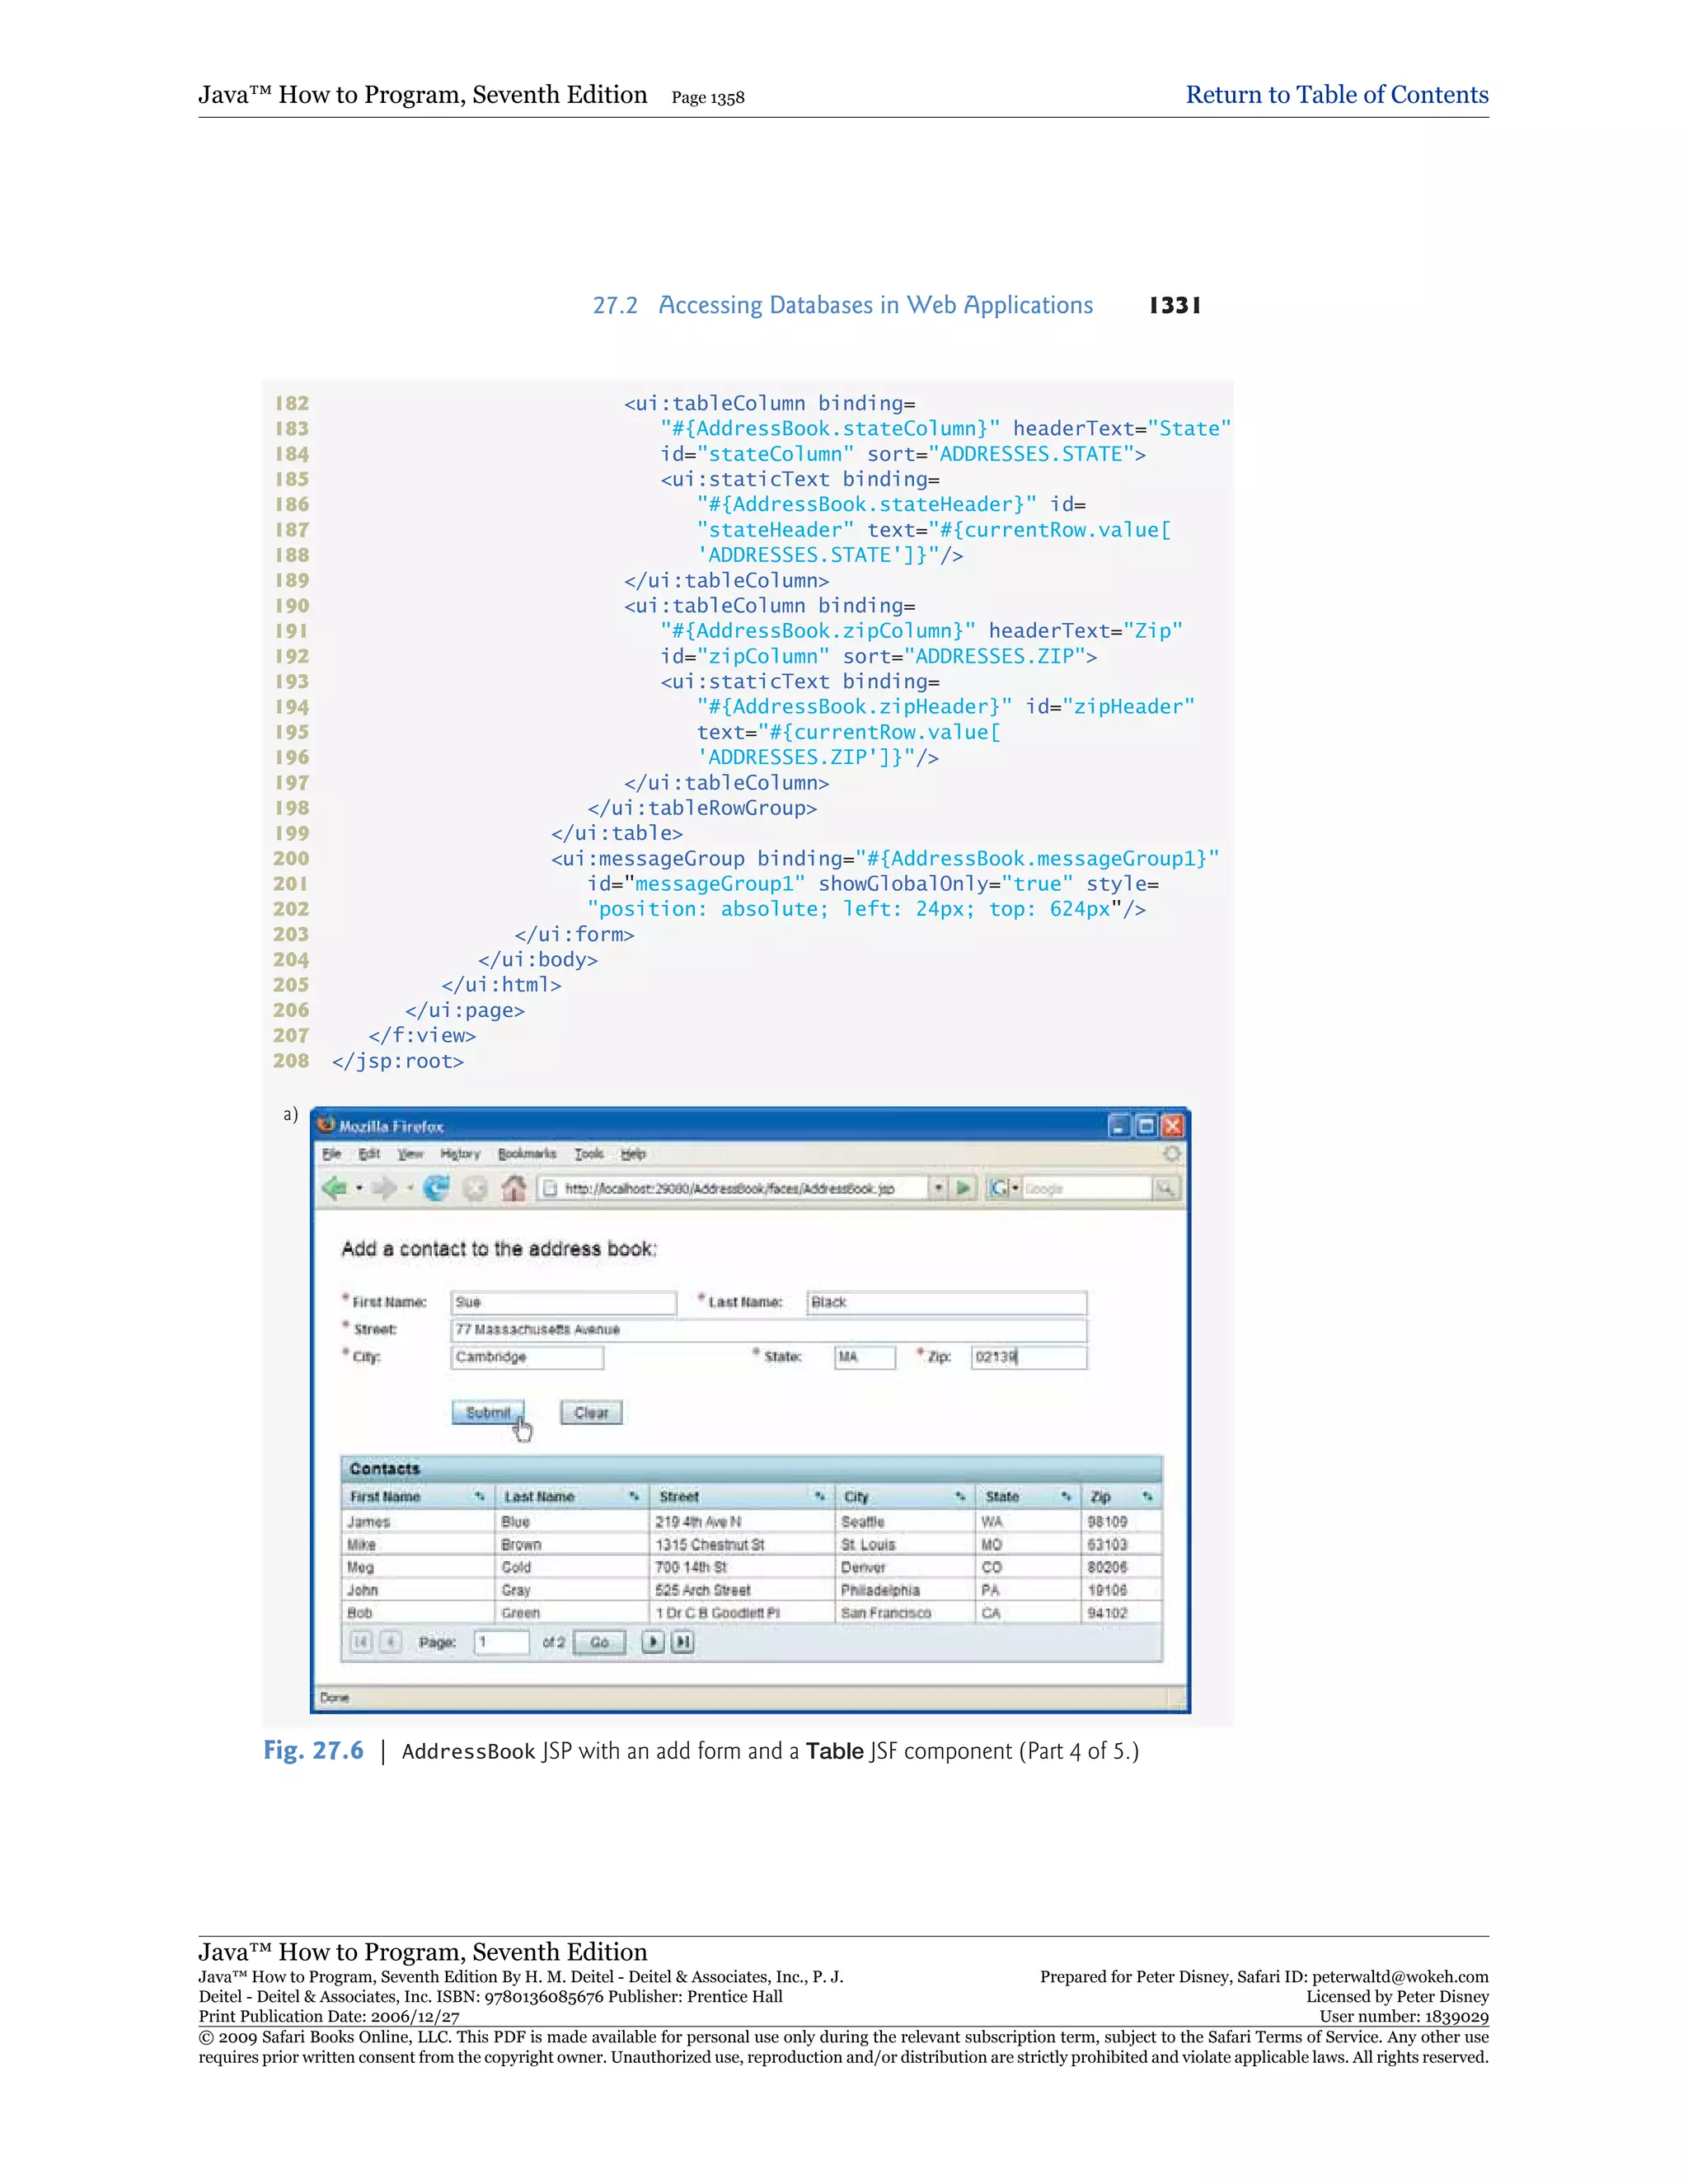The image size is (1688, 2184).
Task: Click the Clear button
Action: point(591,1412)
